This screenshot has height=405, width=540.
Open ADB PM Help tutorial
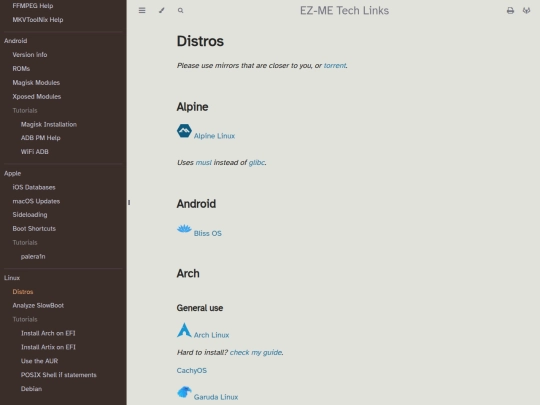(x=41, y=138)
